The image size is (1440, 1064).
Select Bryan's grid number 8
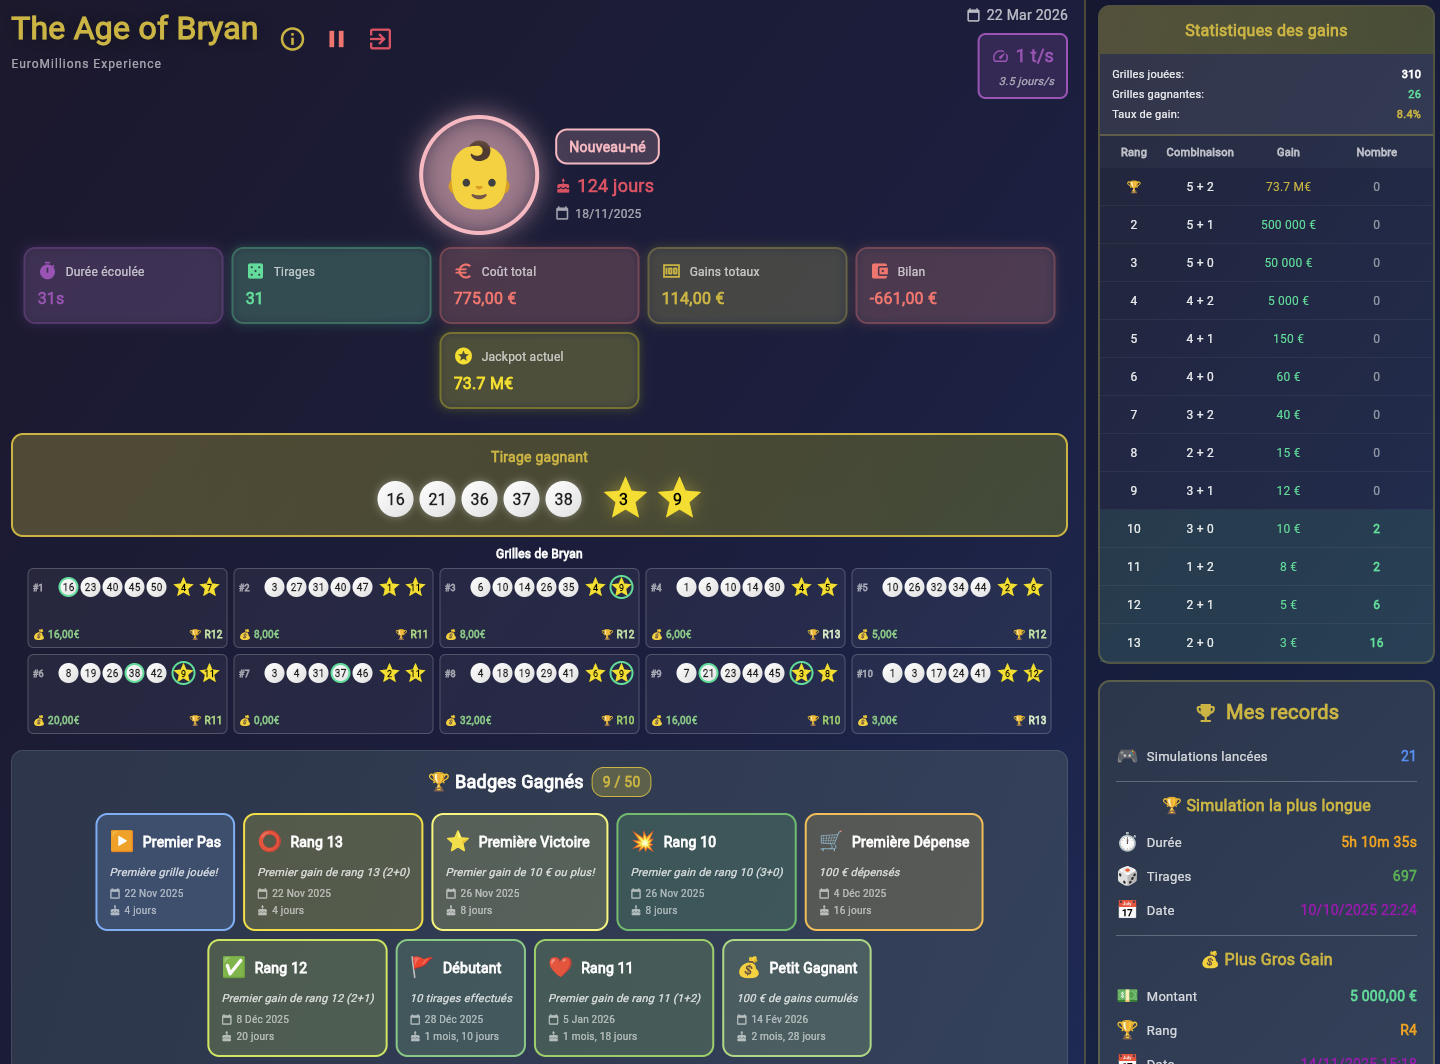[x=539, y=694]
